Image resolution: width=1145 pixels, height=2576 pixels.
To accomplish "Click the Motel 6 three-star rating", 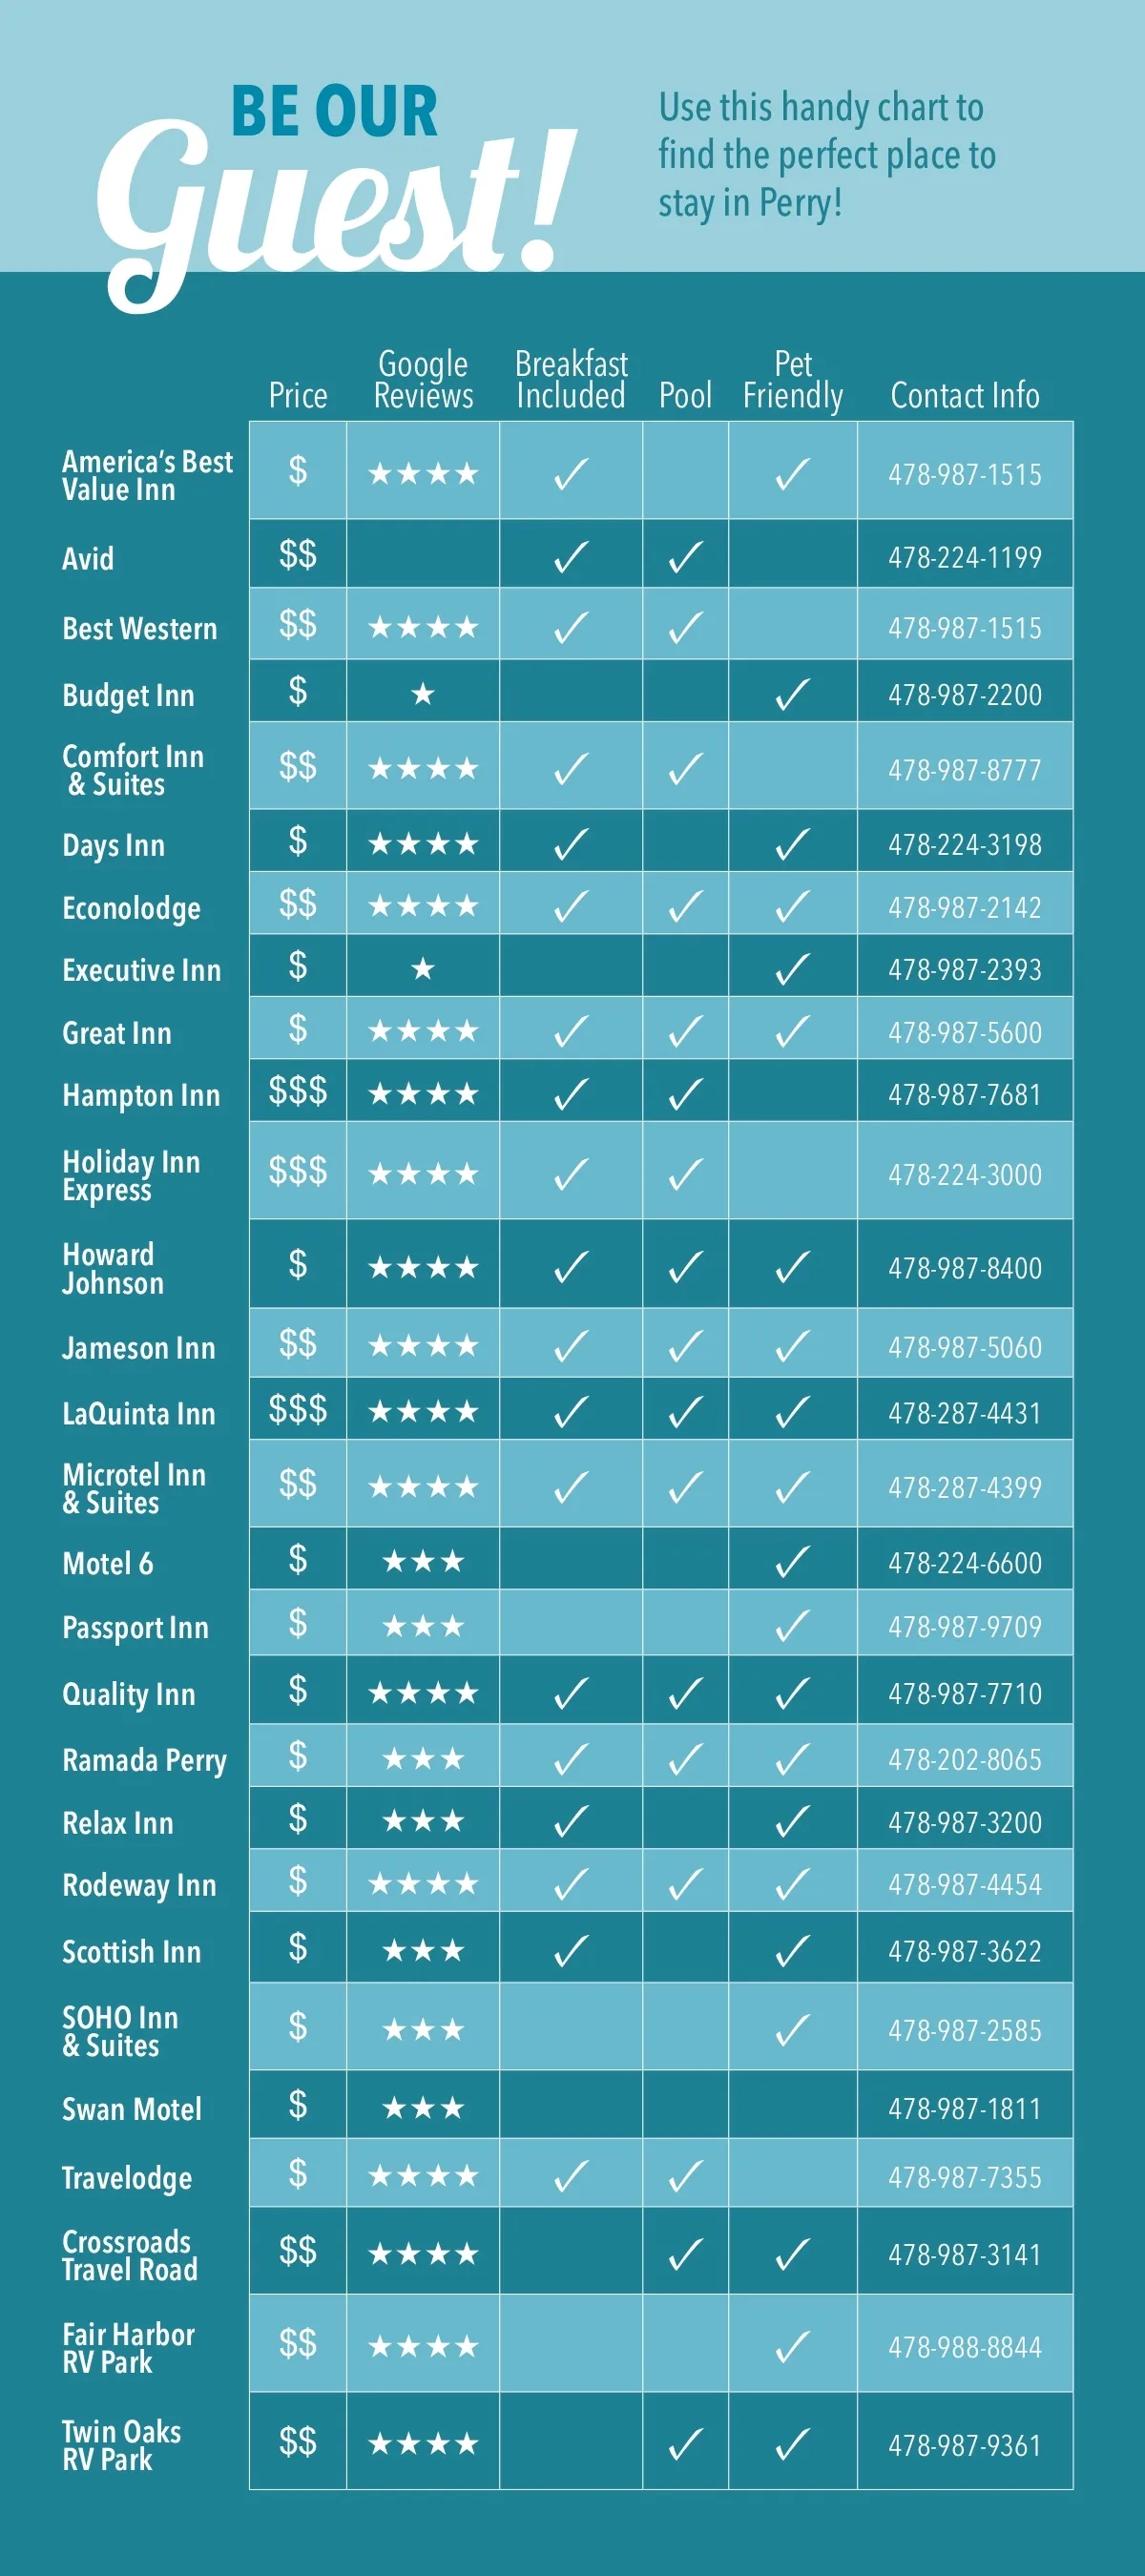I will click(423, 1561).
